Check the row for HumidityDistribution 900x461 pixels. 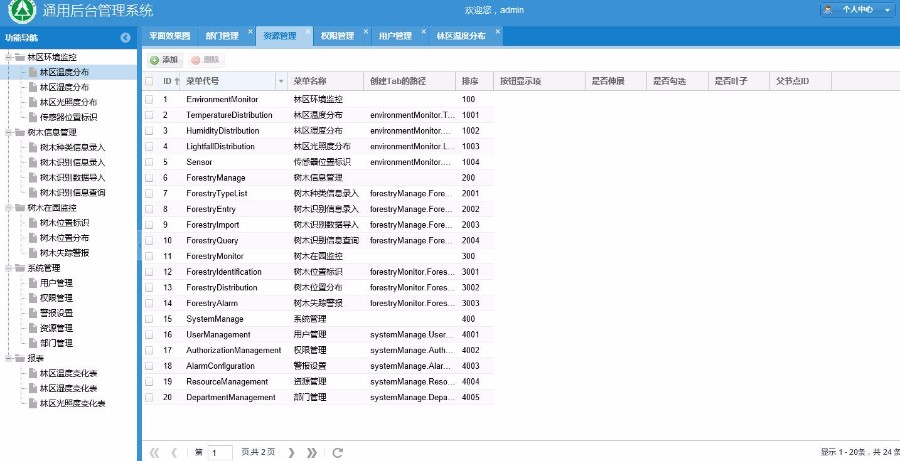pos(149,131)
